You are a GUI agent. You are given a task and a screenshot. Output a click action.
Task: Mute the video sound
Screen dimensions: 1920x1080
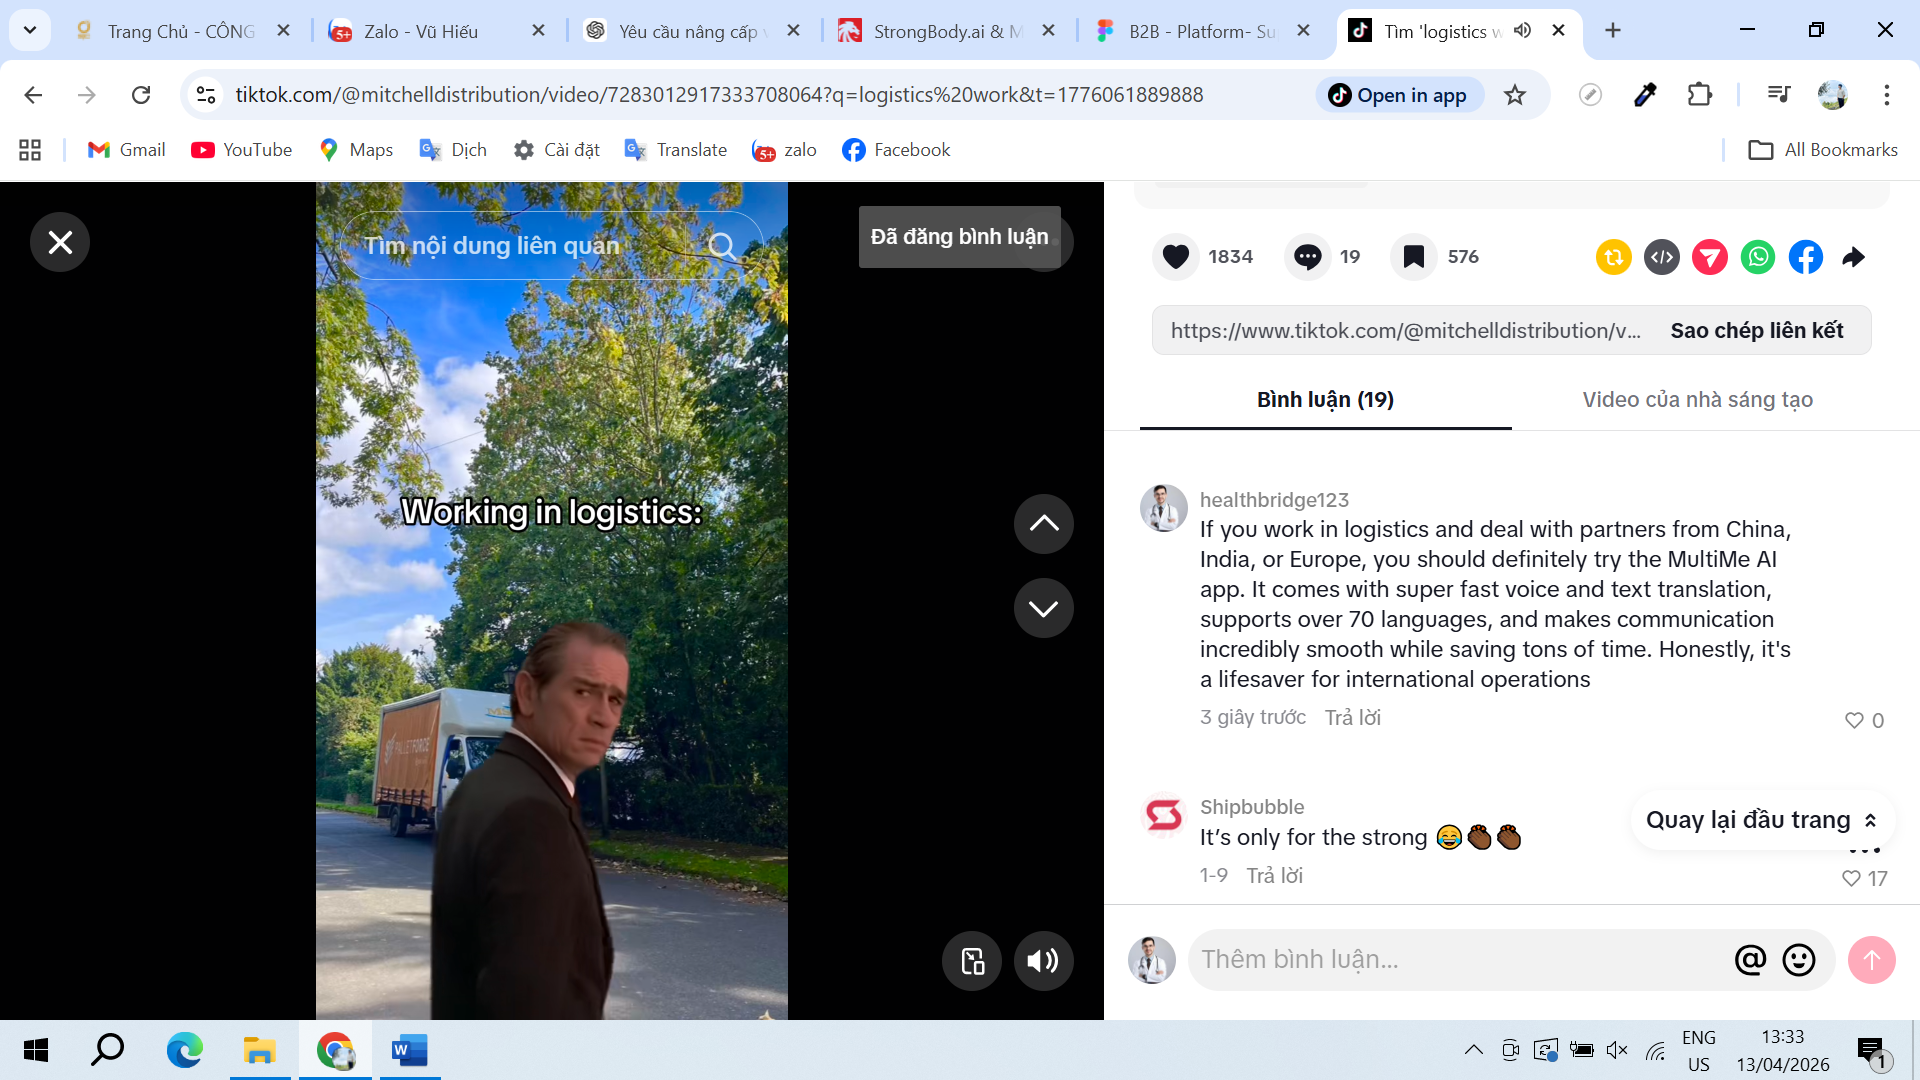(x=1043, y=961)
